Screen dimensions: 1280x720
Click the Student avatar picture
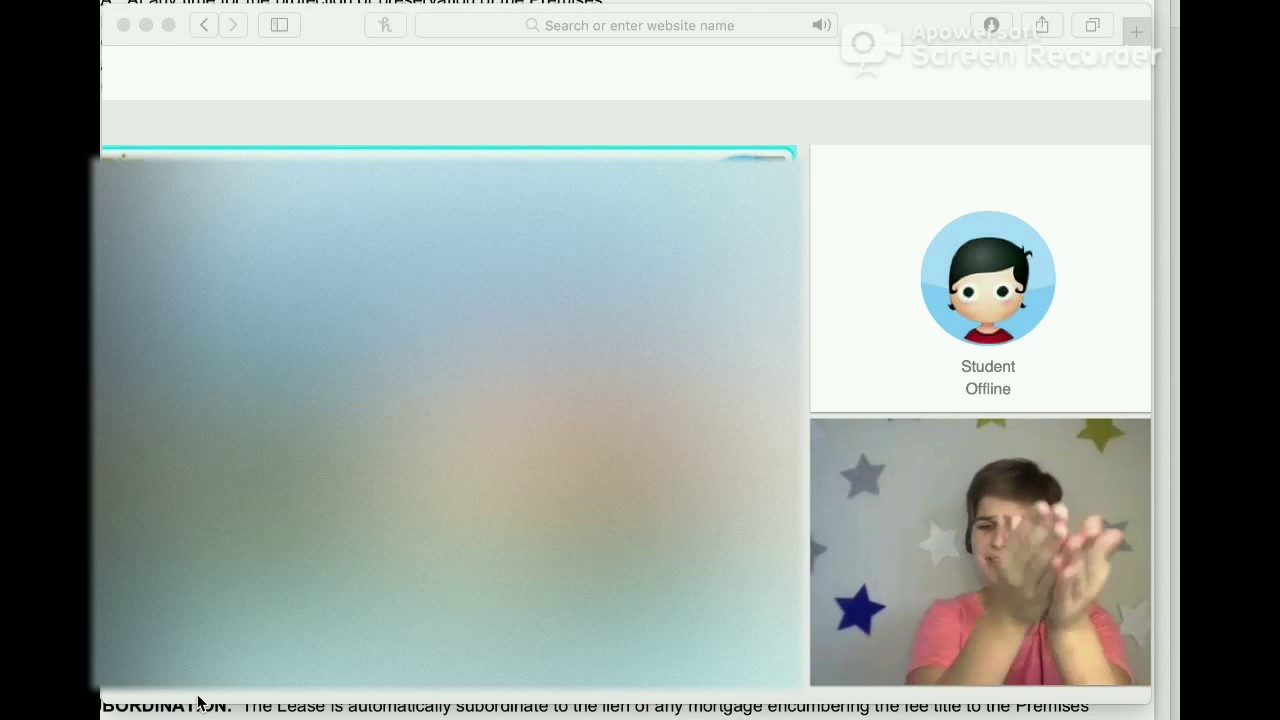(x=988, y=278)
